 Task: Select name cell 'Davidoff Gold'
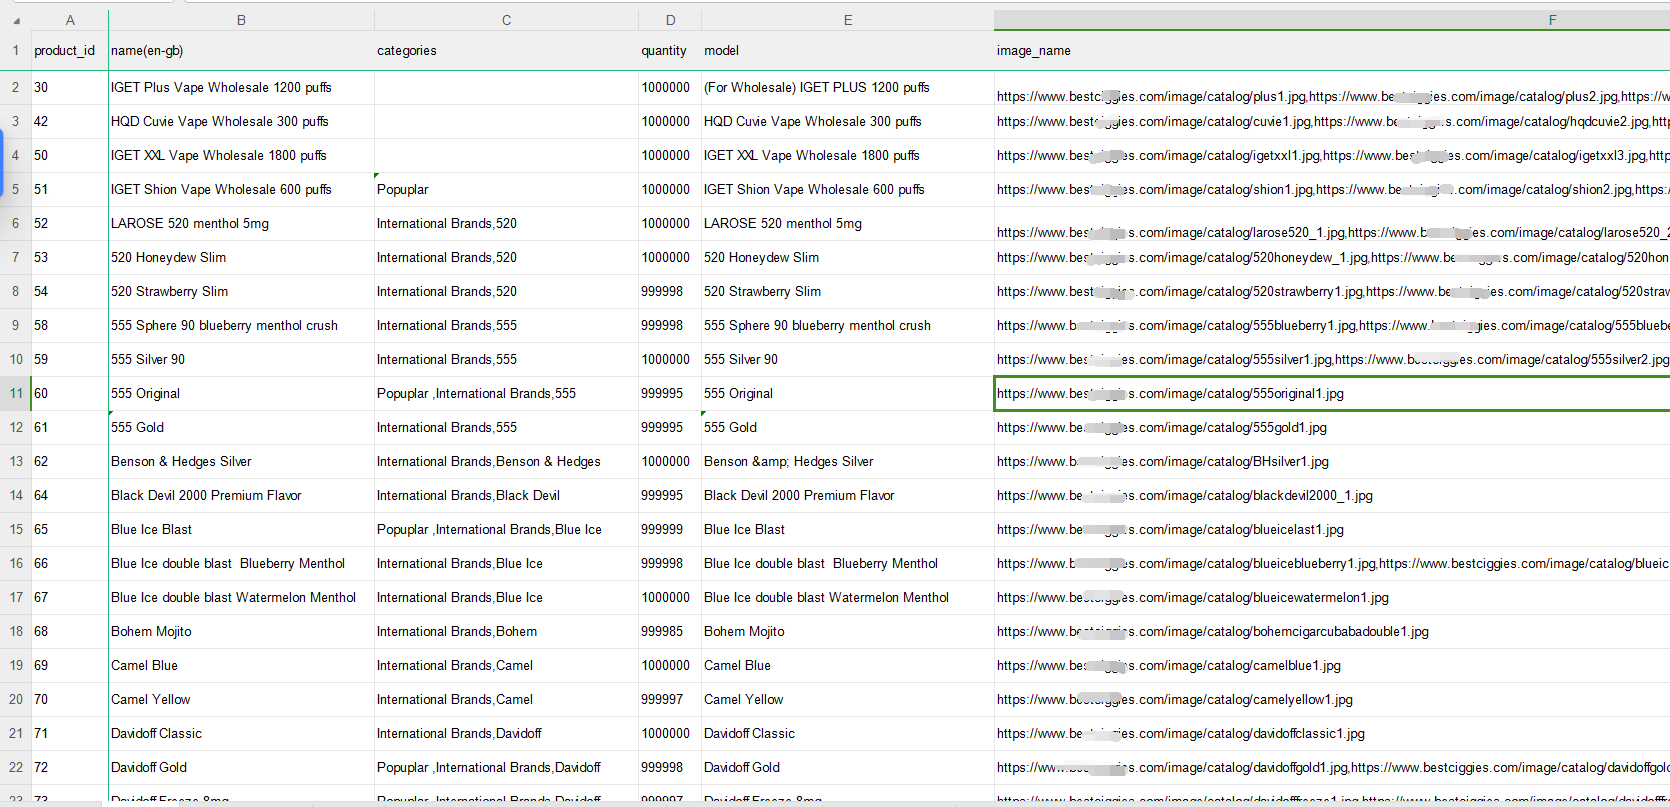241,767
